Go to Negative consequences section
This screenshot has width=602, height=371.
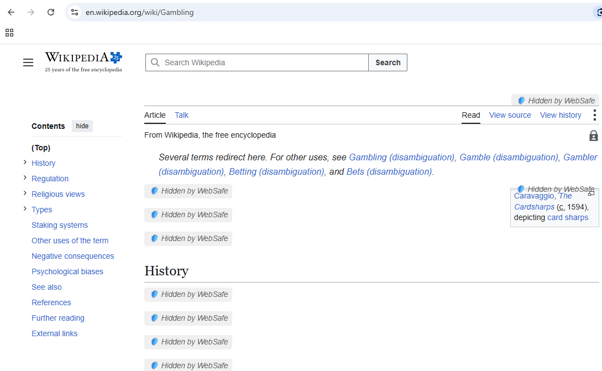click(x=73, y=256)
